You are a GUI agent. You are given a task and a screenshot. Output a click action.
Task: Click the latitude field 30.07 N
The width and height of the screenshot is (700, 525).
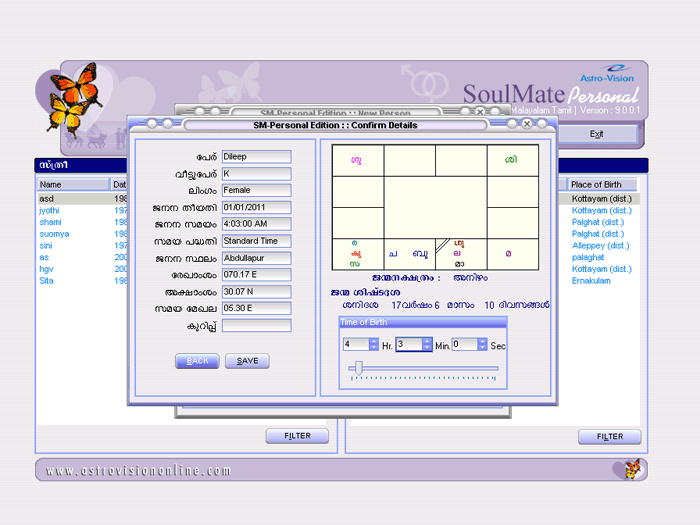pos(257,292)
